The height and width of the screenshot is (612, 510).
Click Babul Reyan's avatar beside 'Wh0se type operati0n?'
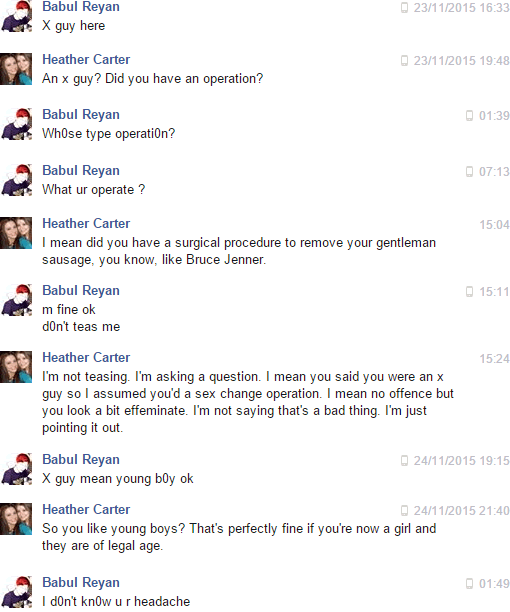(16, 124)
